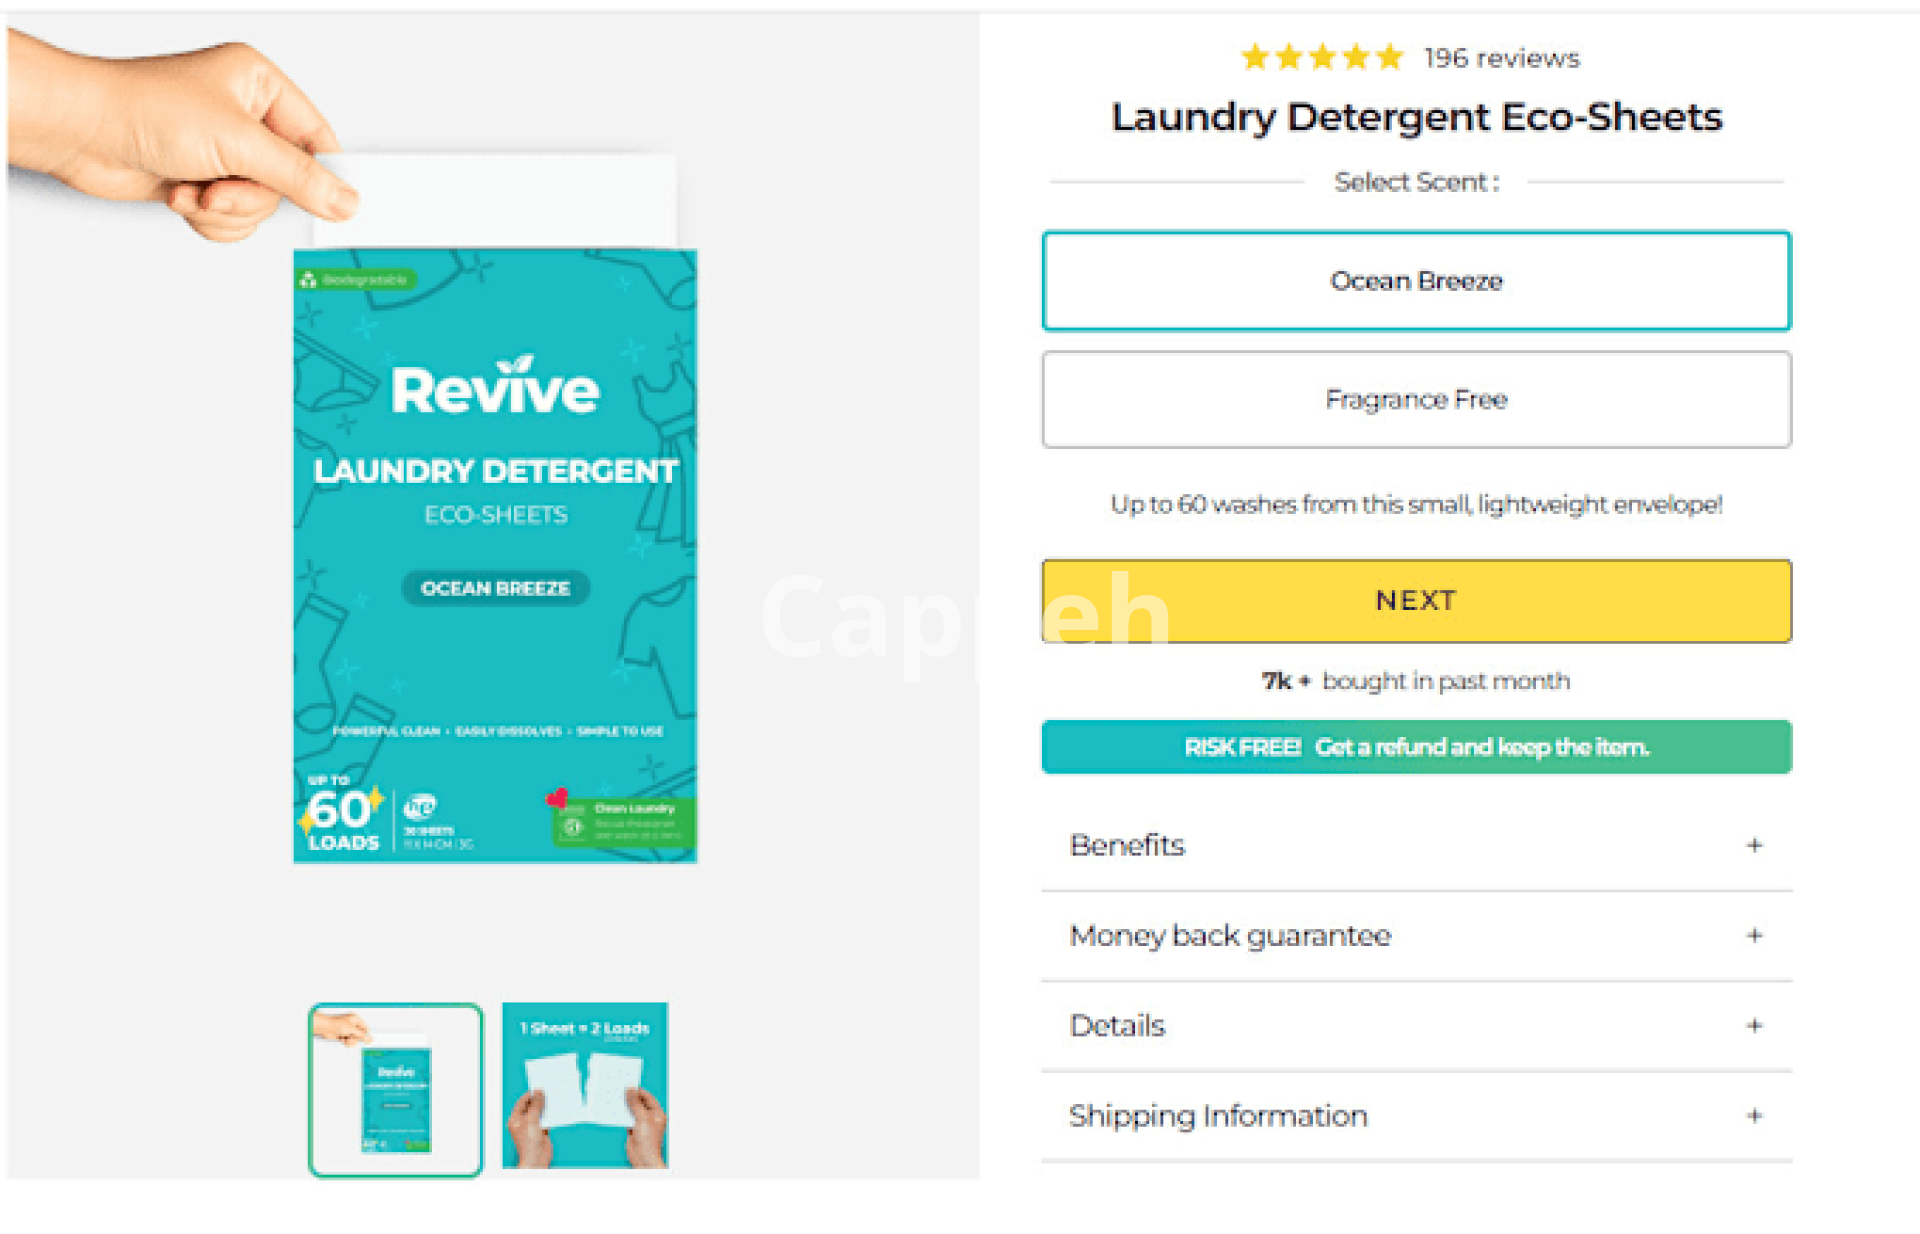Image resolution: width=1920 pixels, height=1234 pixels.
Task: Open the Money back guarantee row
Action: point(1416,935)
